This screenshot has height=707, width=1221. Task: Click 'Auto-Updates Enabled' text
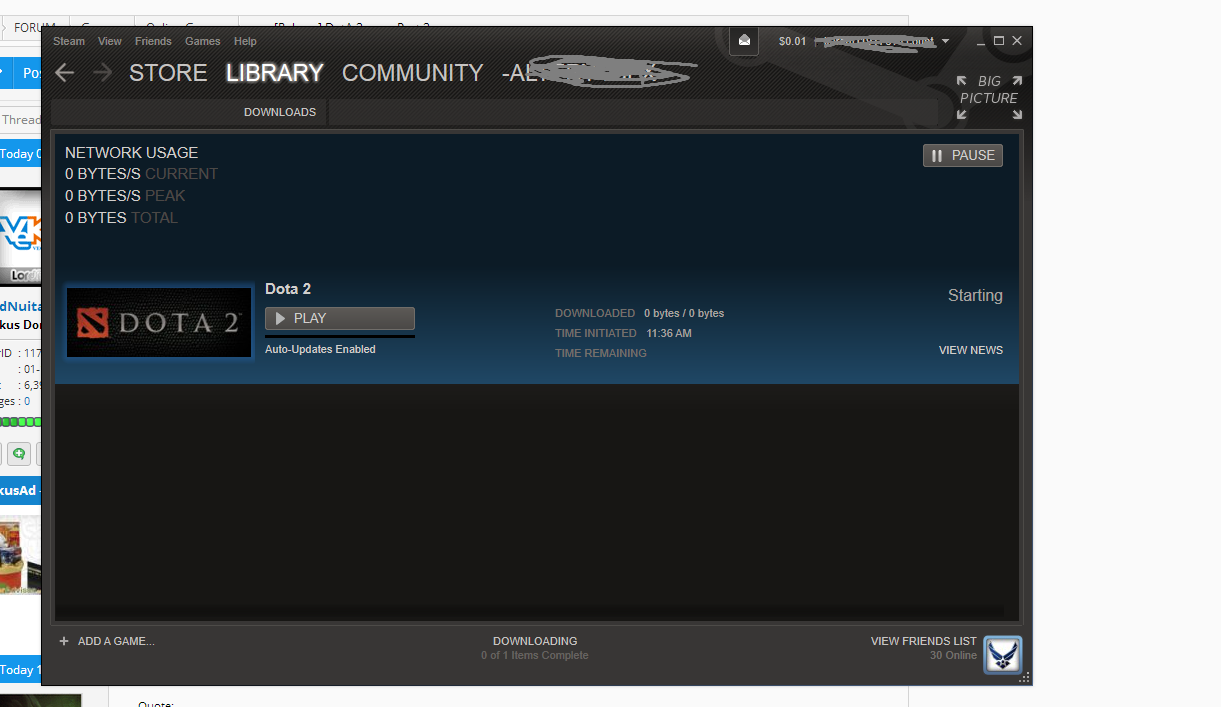click(320, 349)
